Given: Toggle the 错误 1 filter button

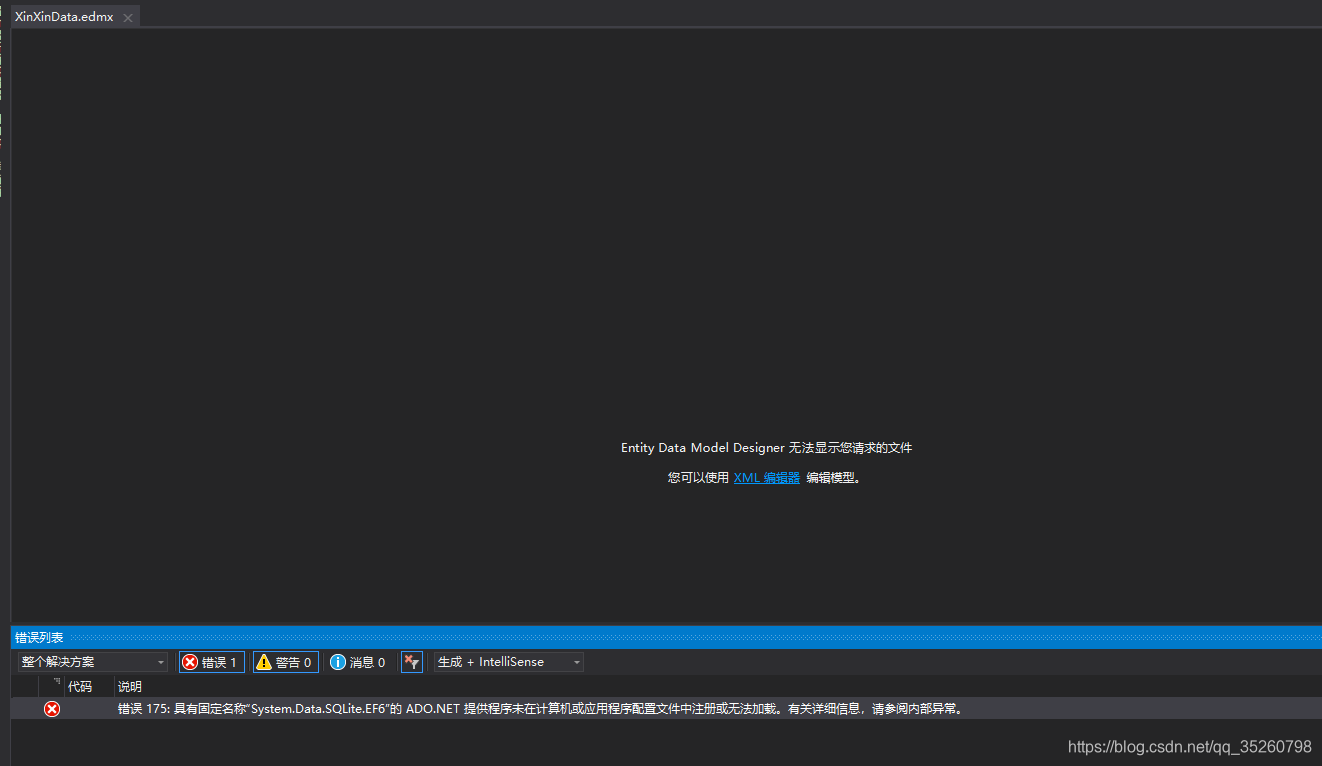Looking at the screenshot, I should point(211,662).
